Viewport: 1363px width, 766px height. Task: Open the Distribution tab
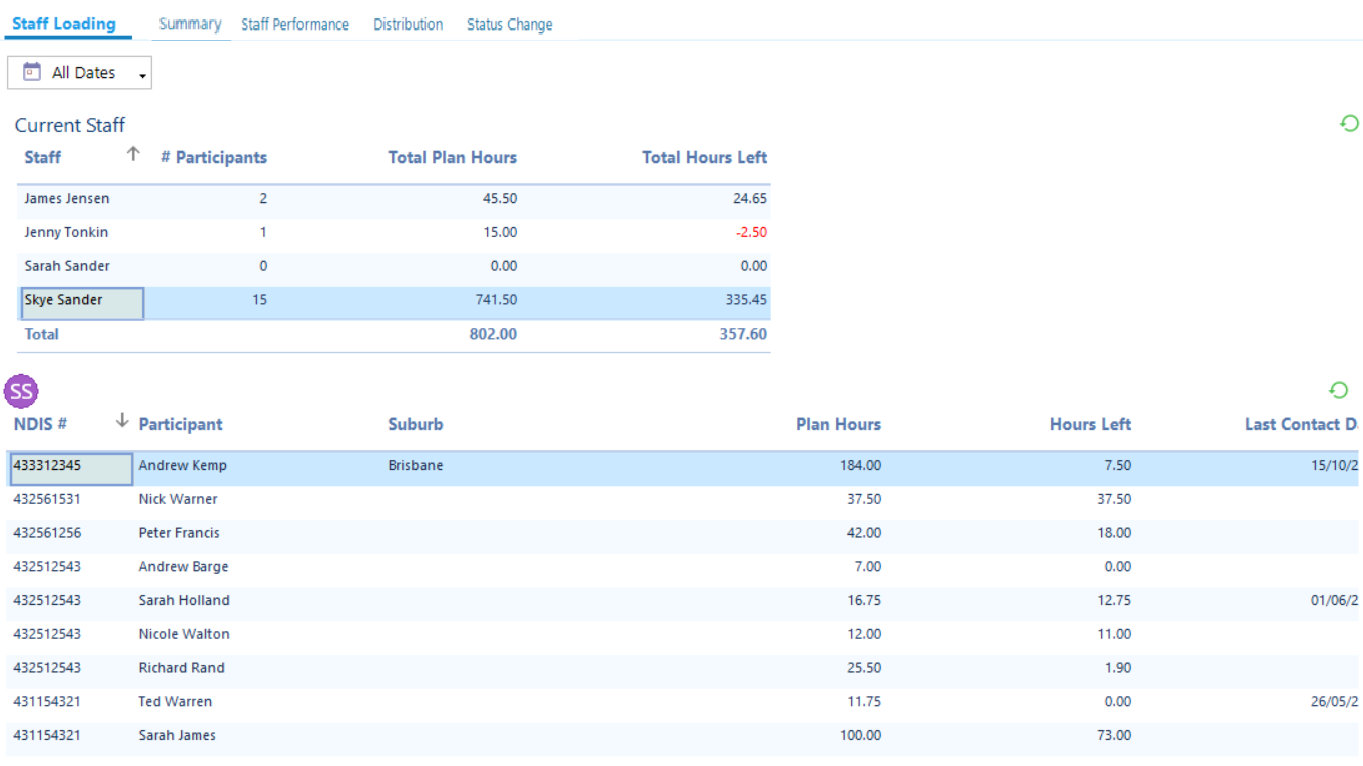click(408, 24)
